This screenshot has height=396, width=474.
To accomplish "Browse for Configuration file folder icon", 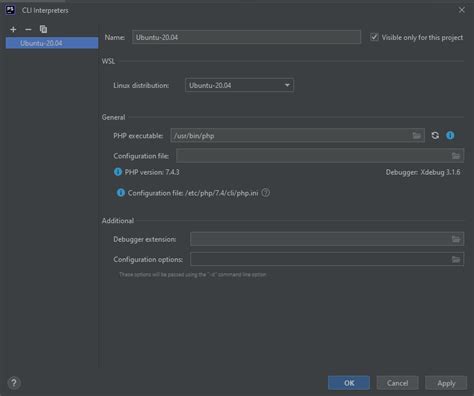I will 456,156.
